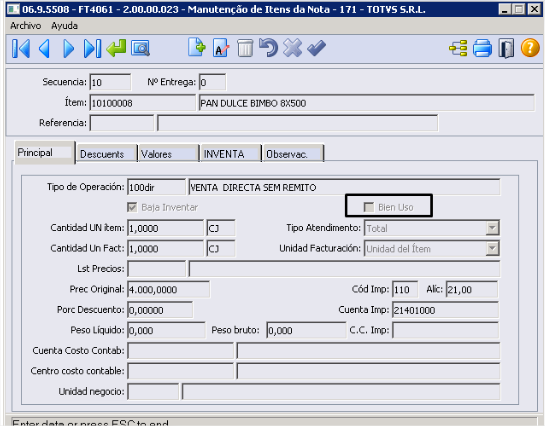Viewport: 545px width, 426px height.
Task: Click the CJ unit field beside Cantidad UN ítem
Action: click(x=221, y=228)
